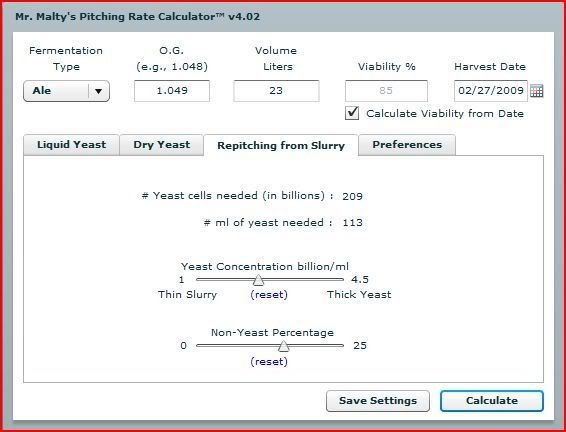
Task: Click the yeast cells needed value 209
Action: 352,196
